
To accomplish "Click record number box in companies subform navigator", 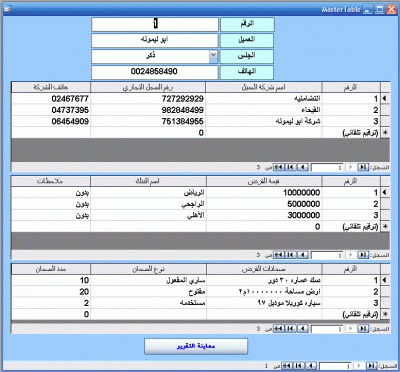I will tap(327, 167).
